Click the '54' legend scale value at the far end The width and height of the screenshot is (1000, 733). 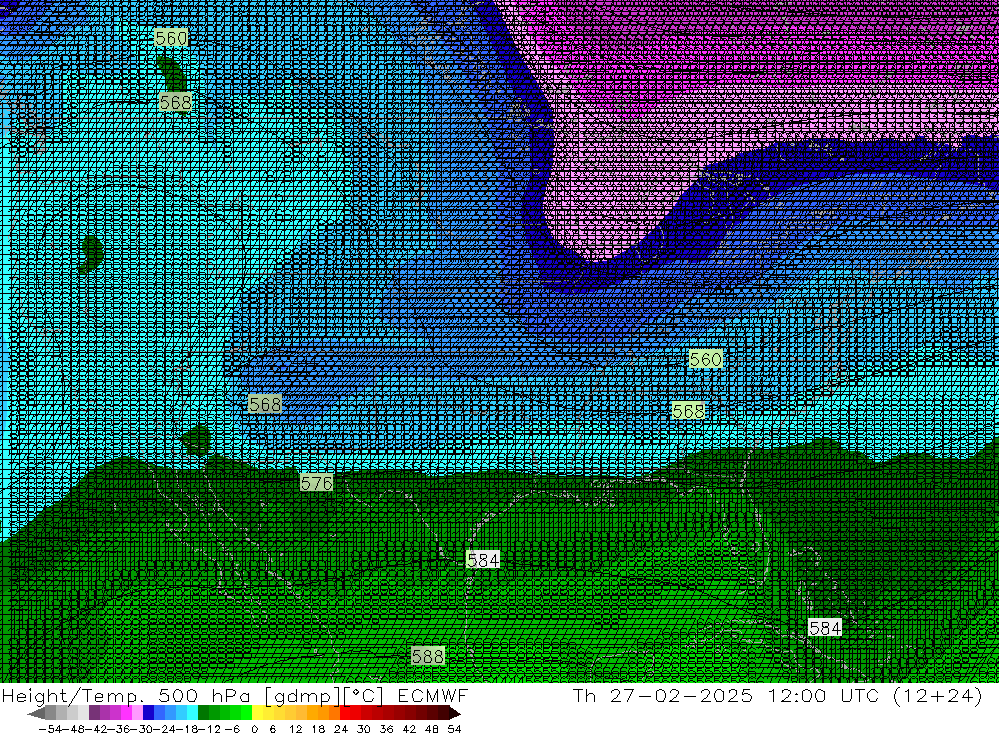coord(453,729)
